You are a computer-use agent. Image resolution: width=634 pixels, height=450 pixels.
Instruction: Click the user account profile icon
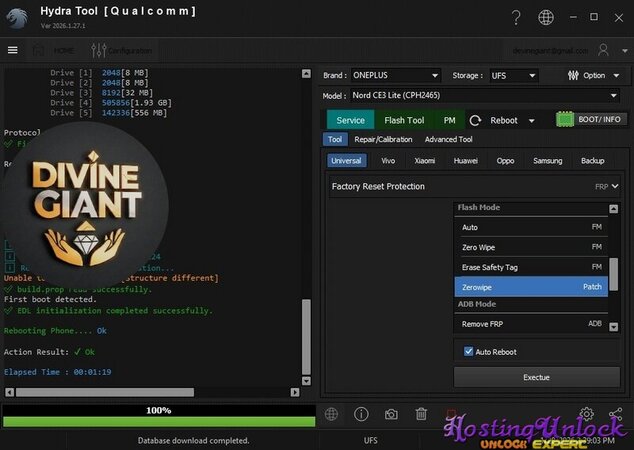[x=603, y=50]
